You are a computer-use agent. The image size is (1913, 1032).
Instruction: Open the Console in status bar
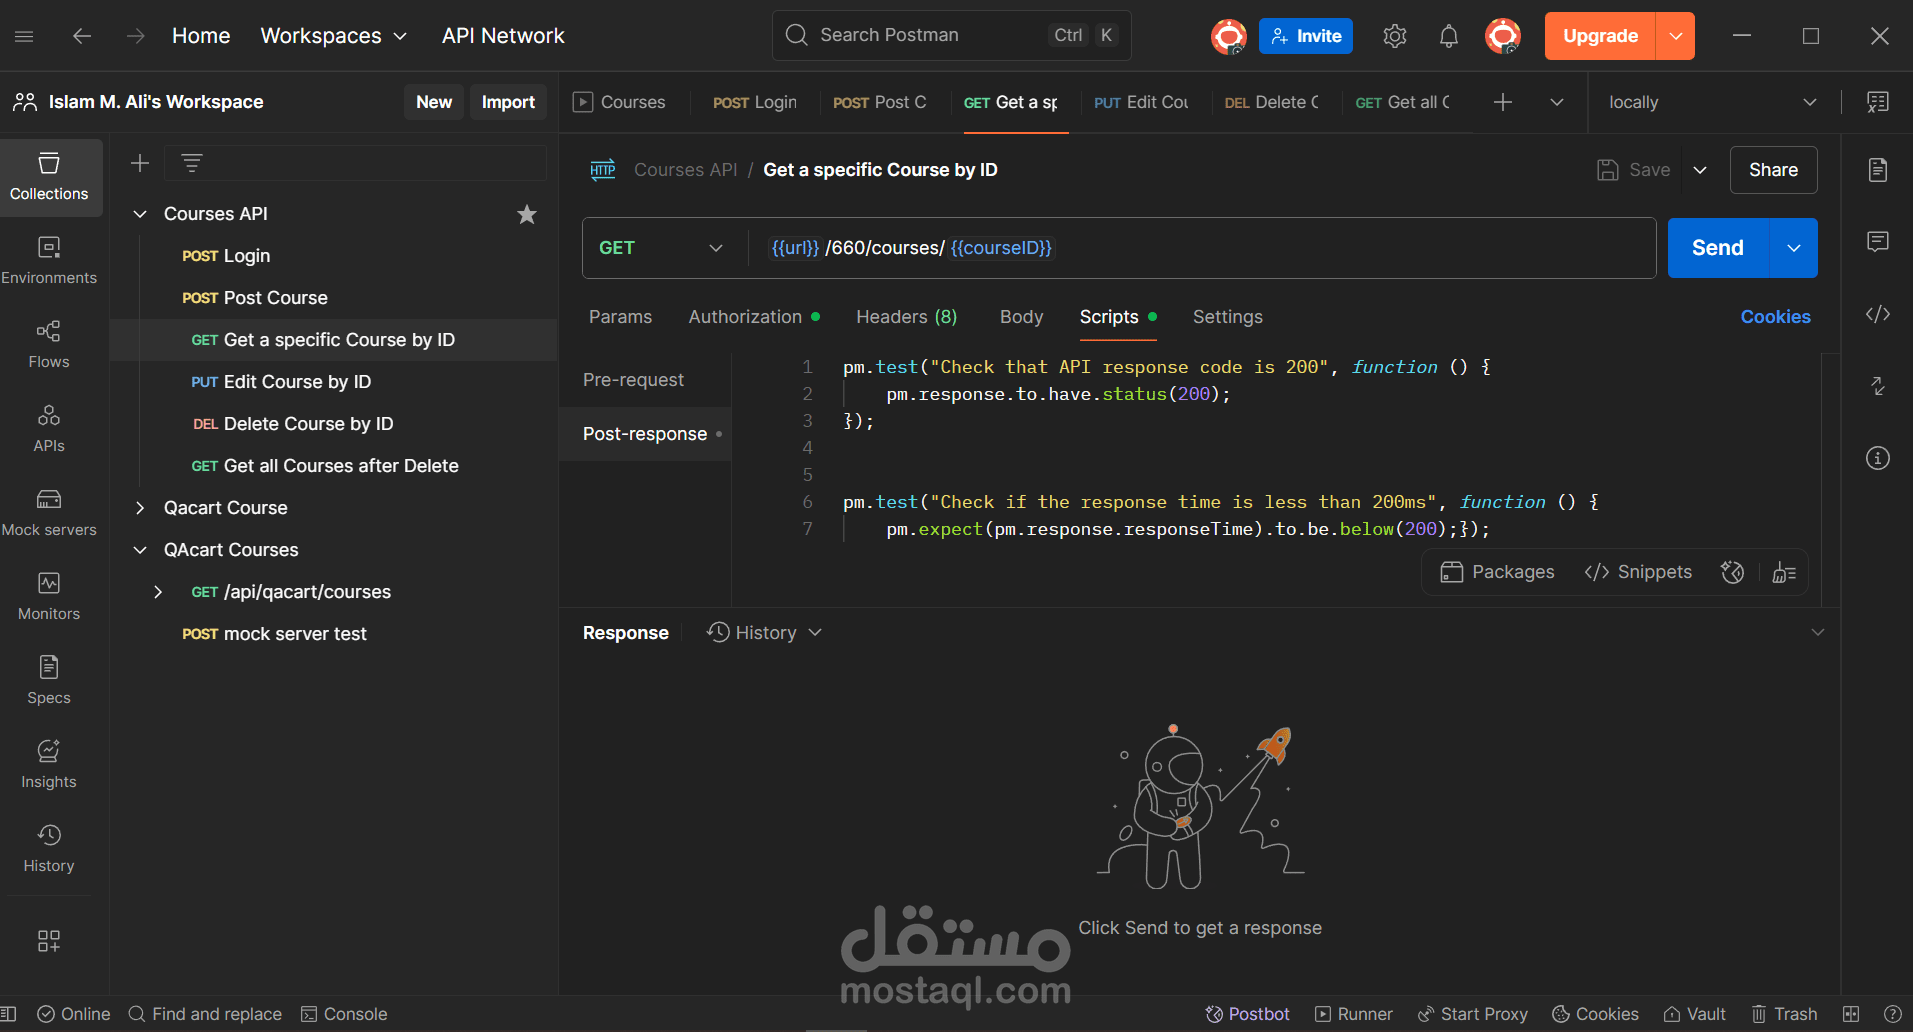[344, 1014]
